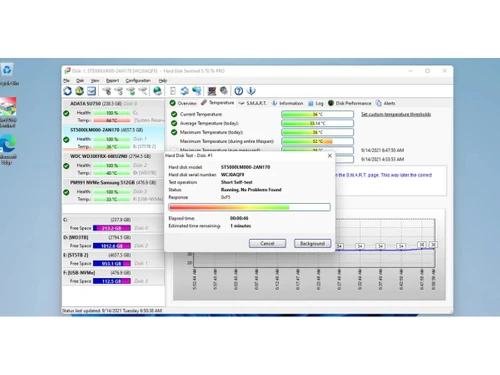Click the last temperature graph data marker
This screenshot has width=500, height=375.
click(433, 244)
